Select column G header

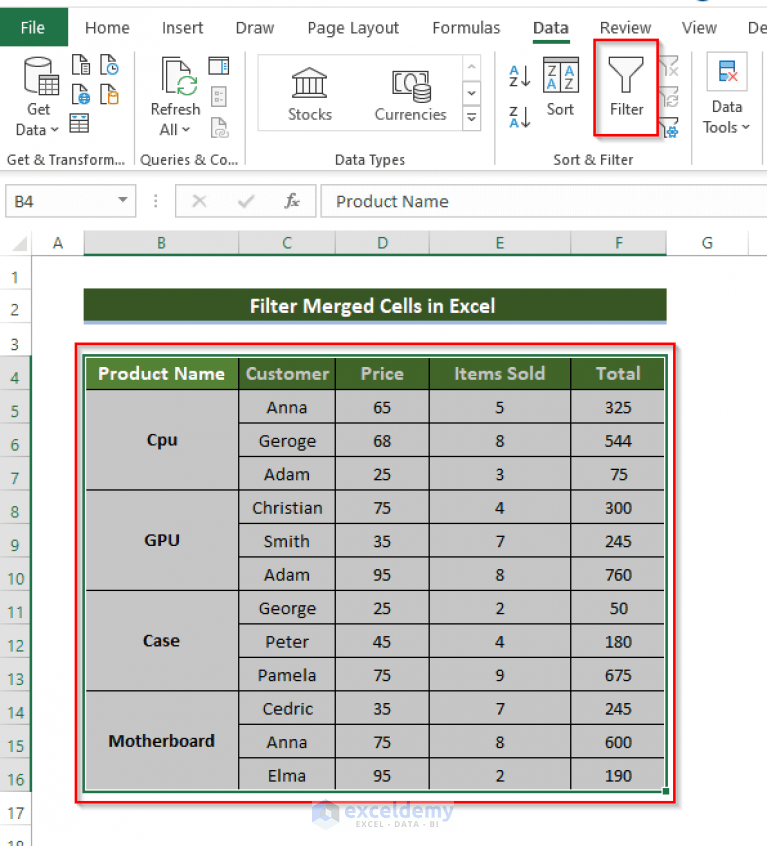tap(707, 243)
